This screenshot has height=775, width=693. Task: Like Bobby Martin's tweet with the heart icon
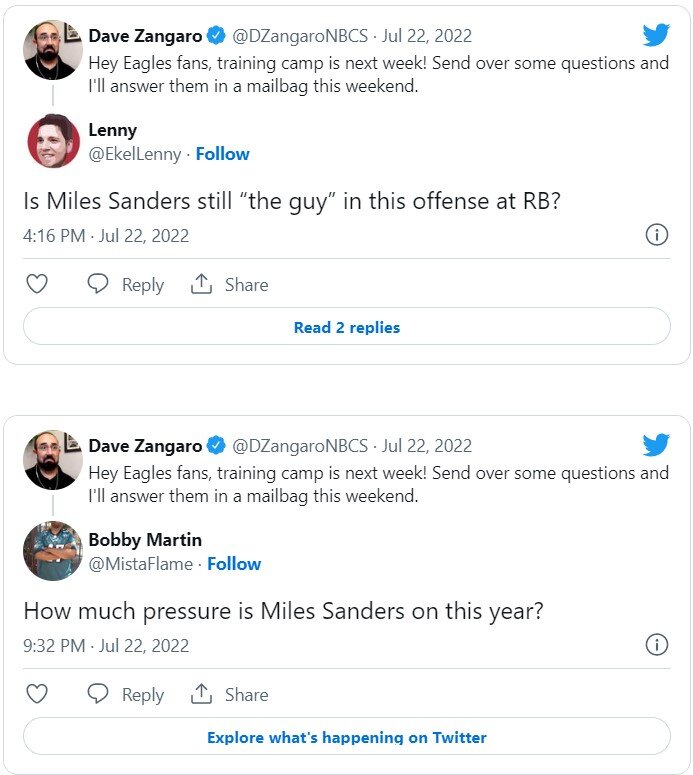pos(37,694)
